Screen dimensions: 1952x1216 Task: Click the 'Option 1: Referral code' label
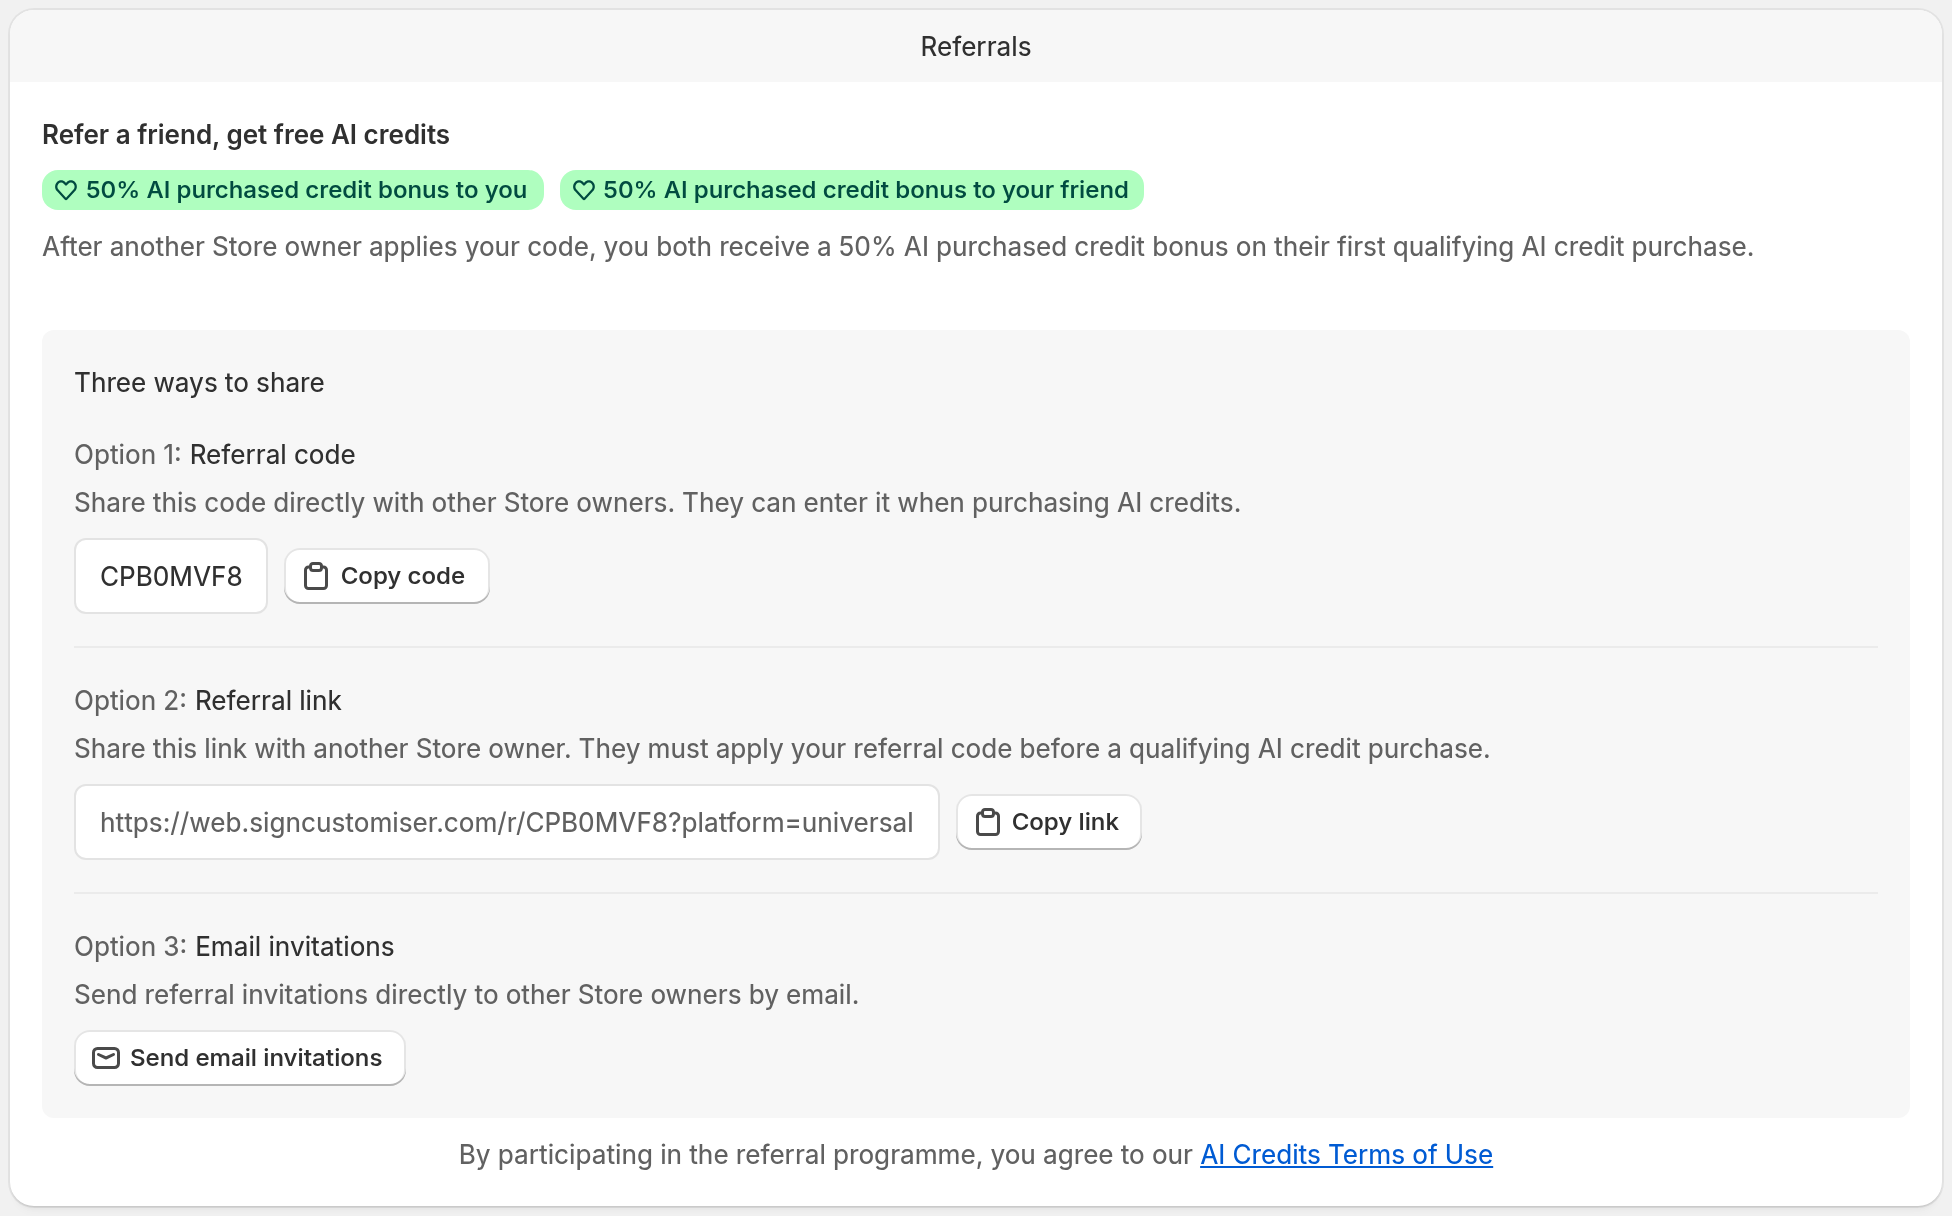(x=215, y=455)
